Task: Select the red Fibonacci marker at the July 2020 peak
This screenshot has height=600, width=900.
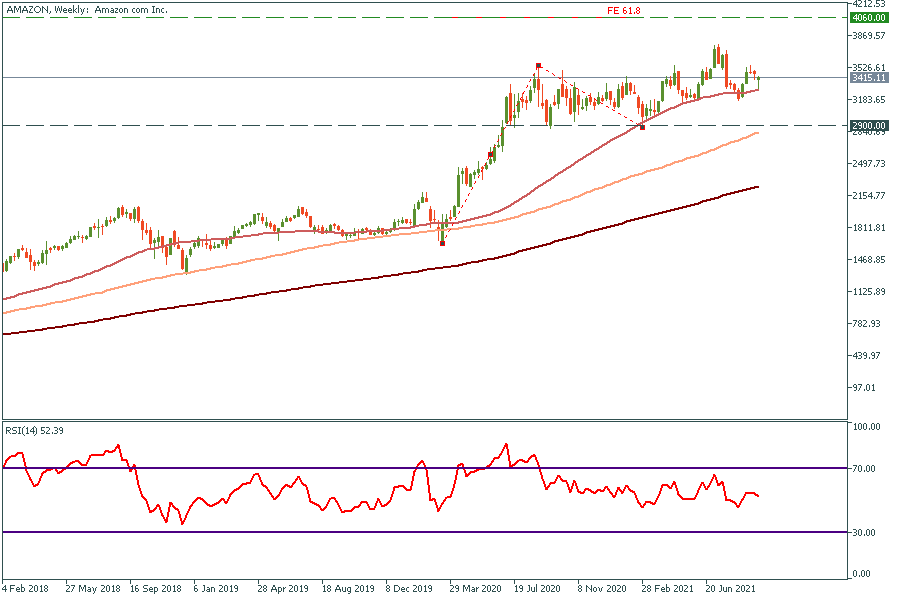Action: (x=538, y=66)
